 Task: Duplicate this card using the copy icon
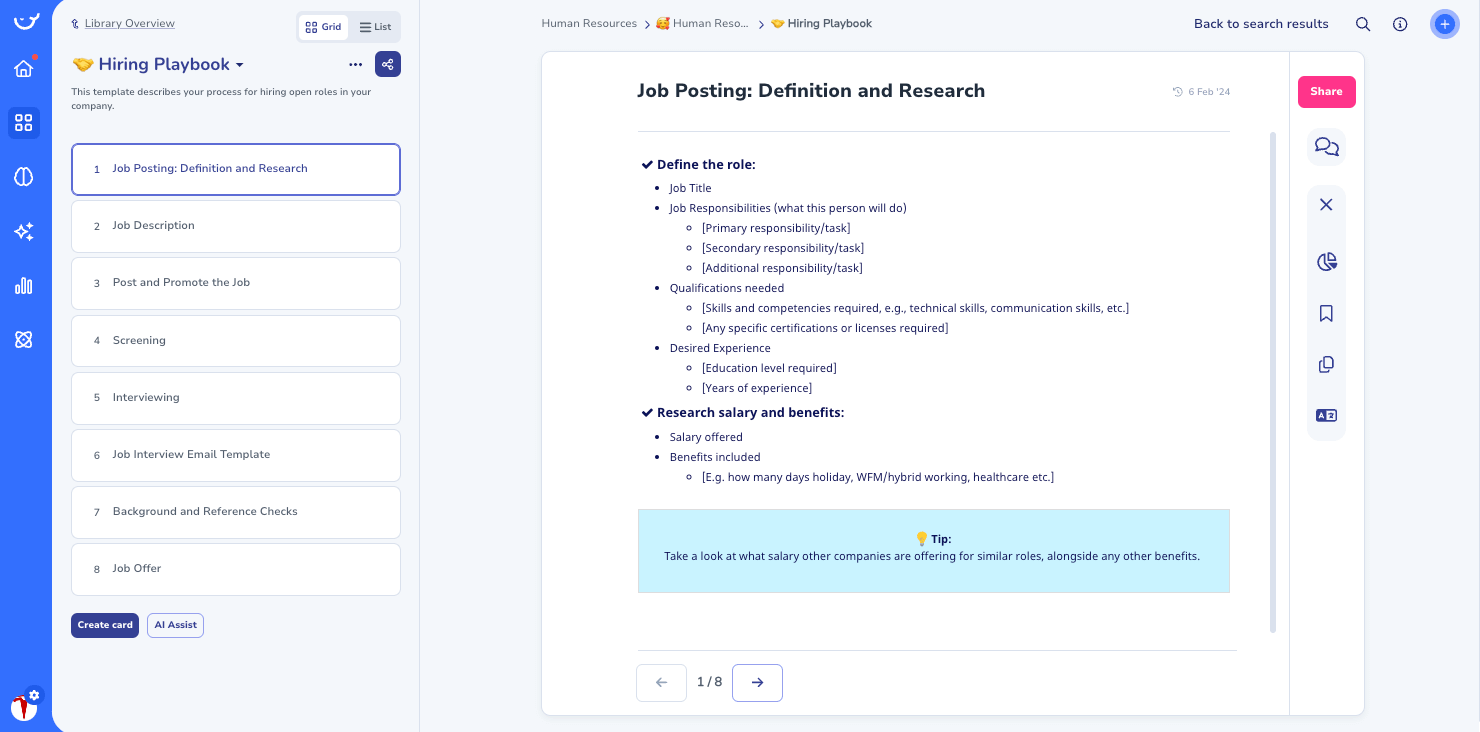(1326, 364)
